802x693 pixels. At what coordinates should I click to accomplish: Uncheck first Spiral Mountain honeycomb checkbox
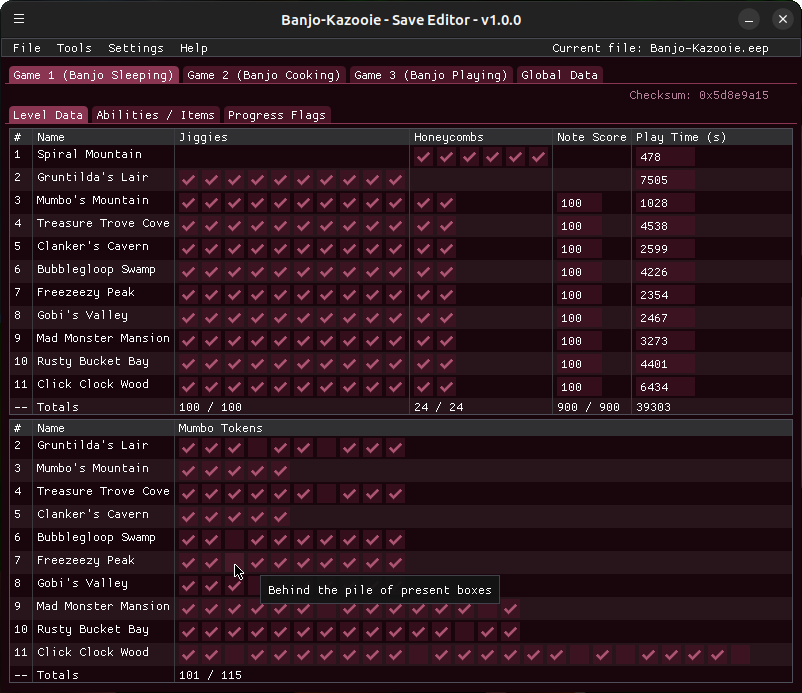(x=424, y=157)
